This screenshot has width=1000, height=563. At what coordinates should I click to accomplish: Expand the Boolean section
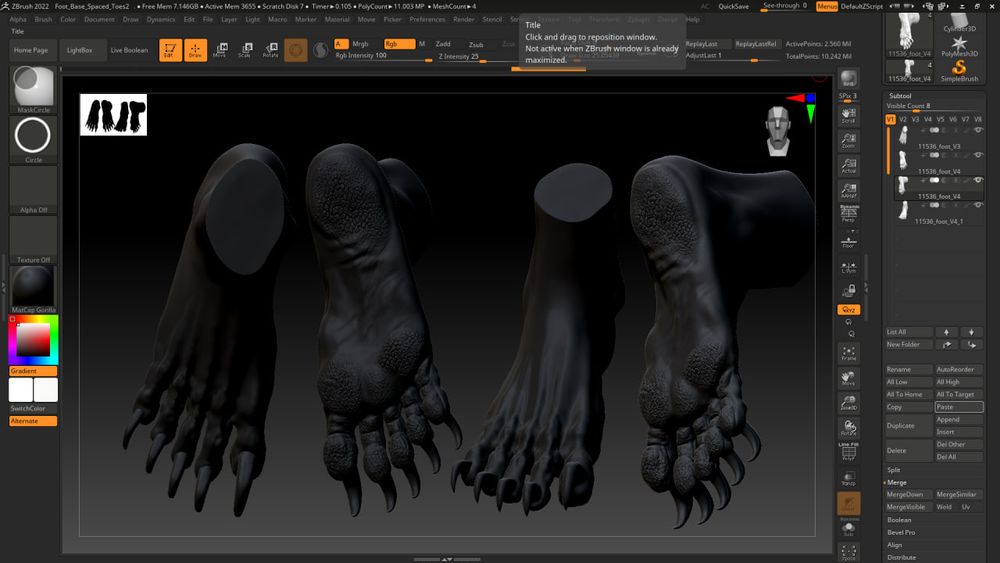(x=899, y=520)
